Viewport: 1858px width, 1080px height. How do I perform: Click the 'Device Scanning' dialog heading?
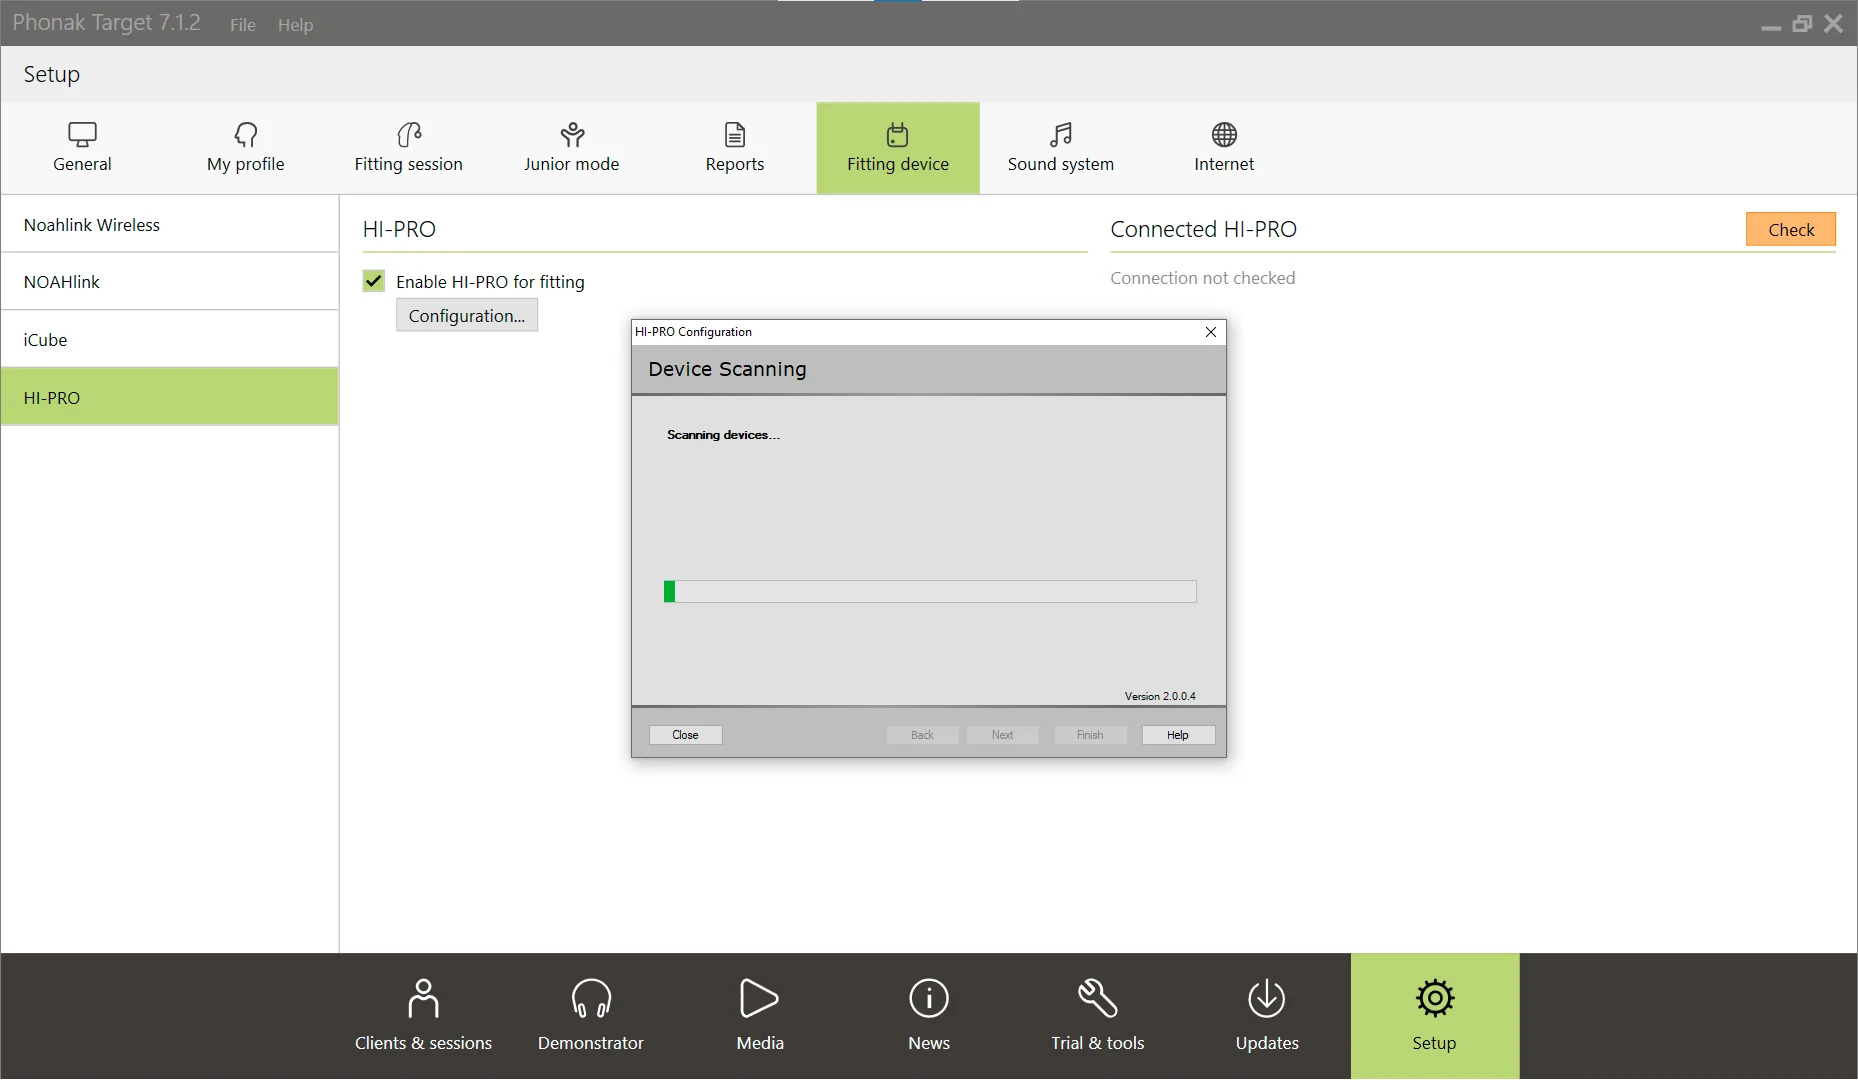point(727,369)
